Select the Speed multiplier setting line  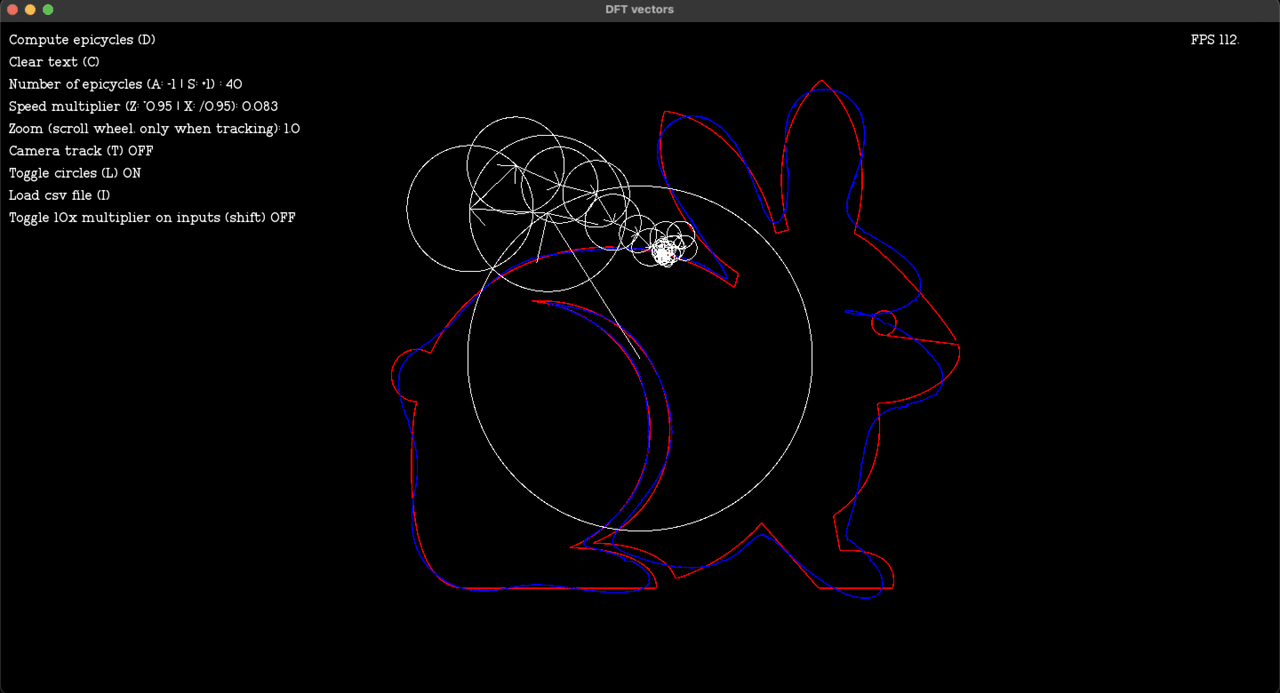click(x=143, y=106)
